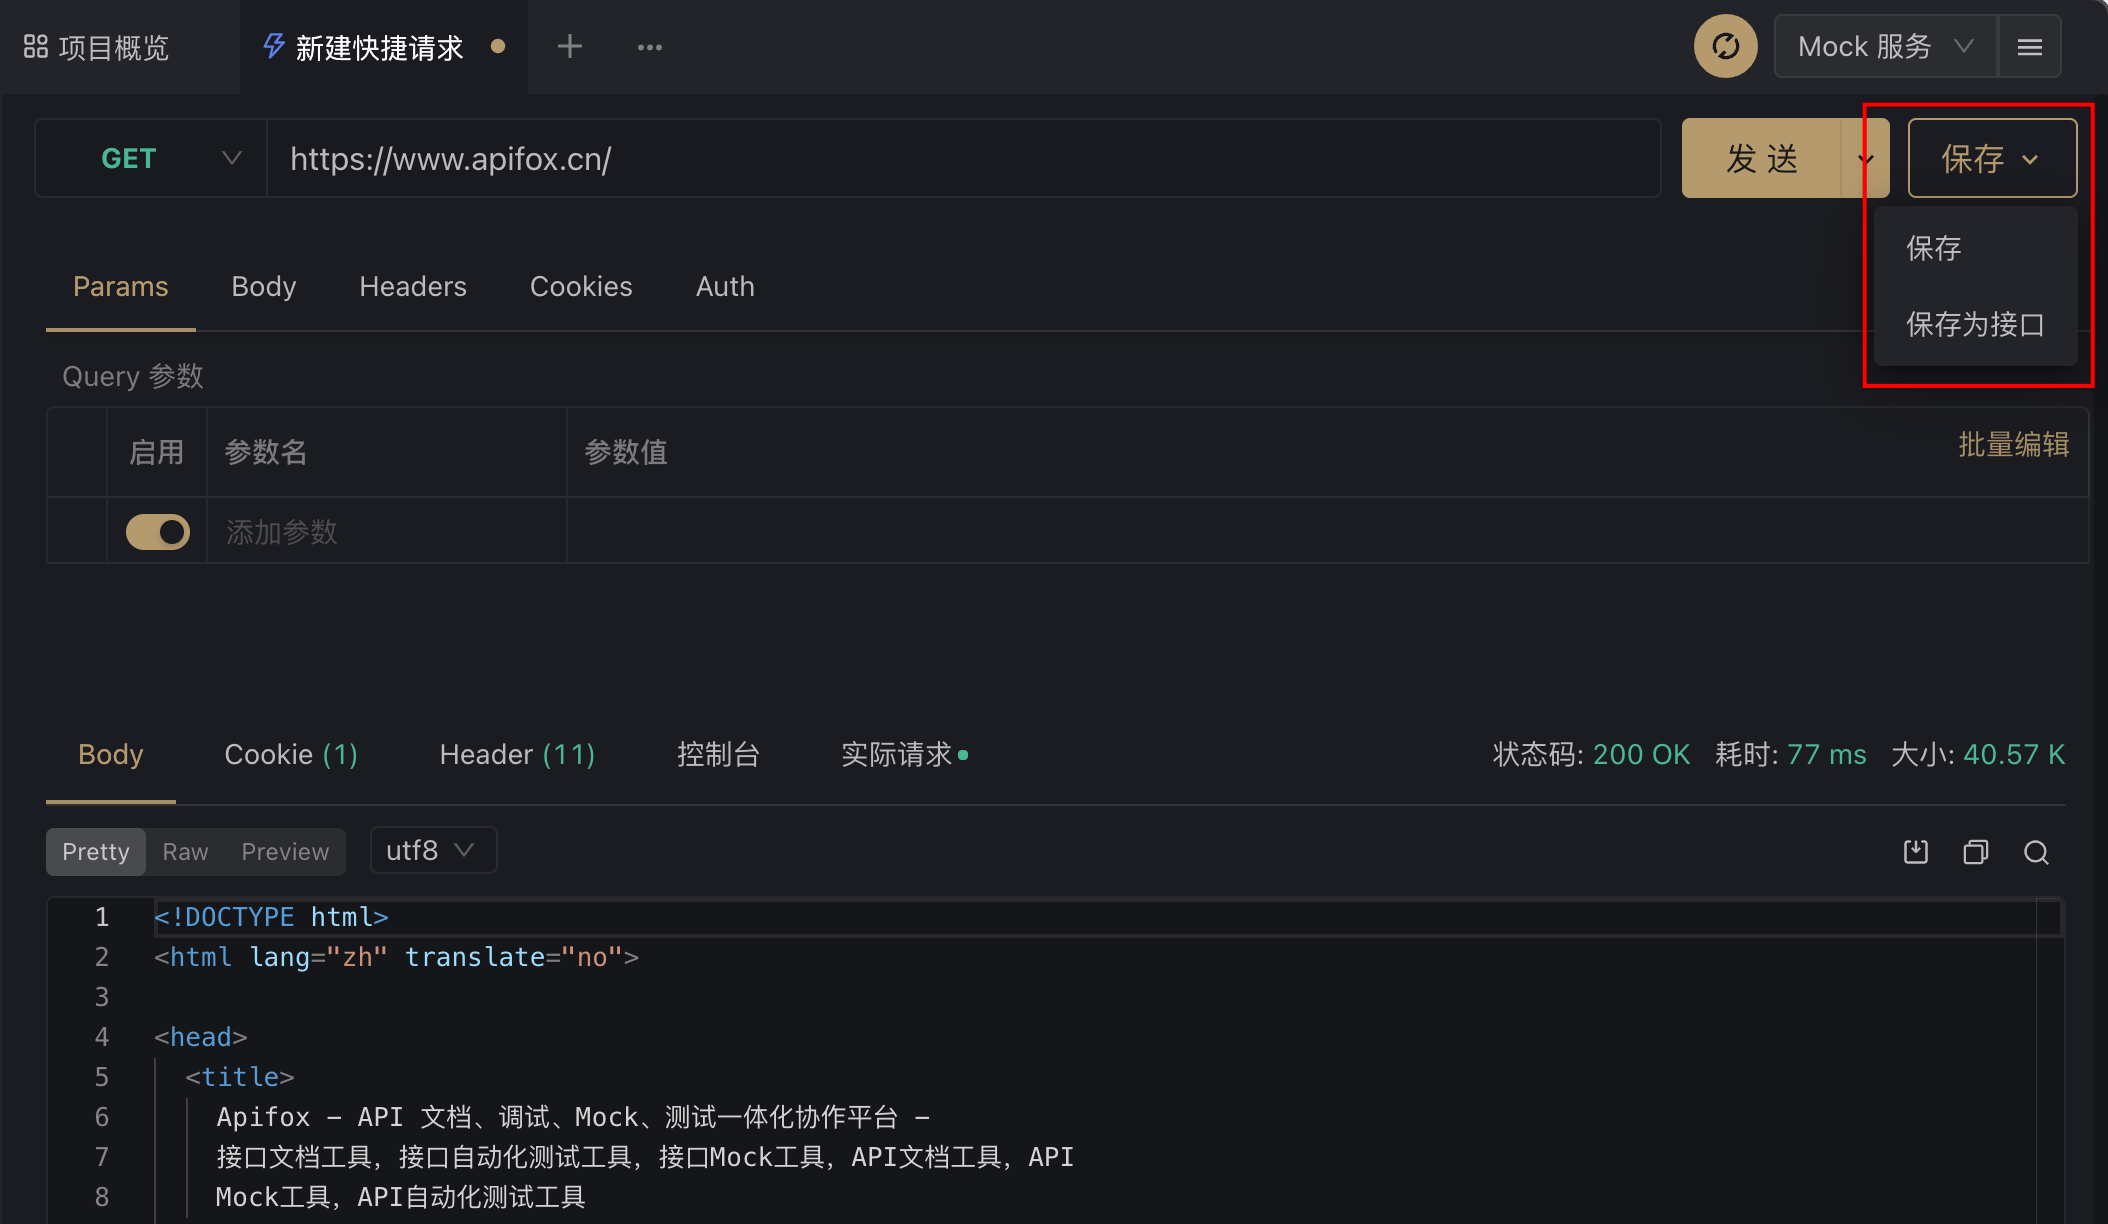Click the 批量编辑 link
Image resolution: width=2108 pixels, height=1224 pixels.
[2013, 445]
